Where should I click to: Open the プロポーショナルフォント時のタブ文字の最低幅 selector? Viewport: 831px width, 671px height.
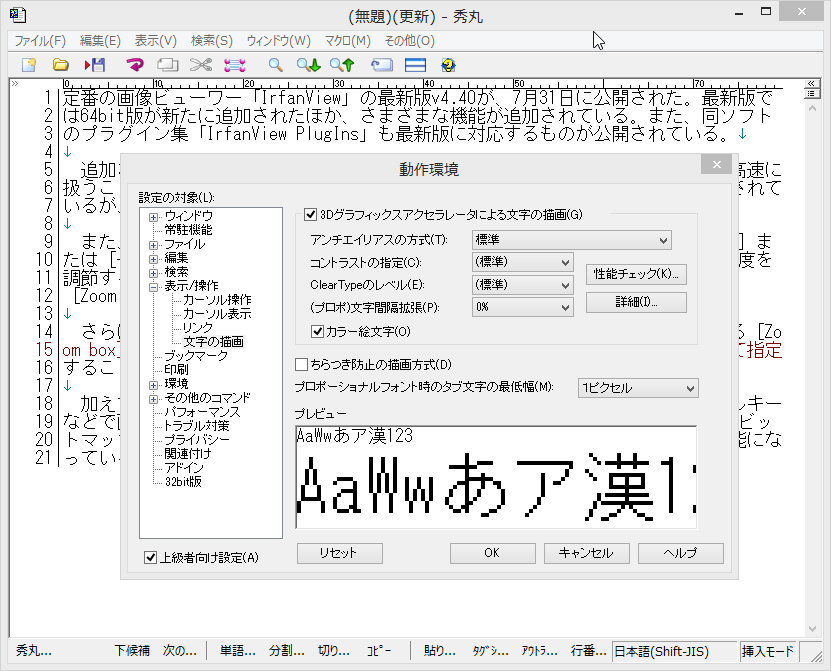[637, 388]
